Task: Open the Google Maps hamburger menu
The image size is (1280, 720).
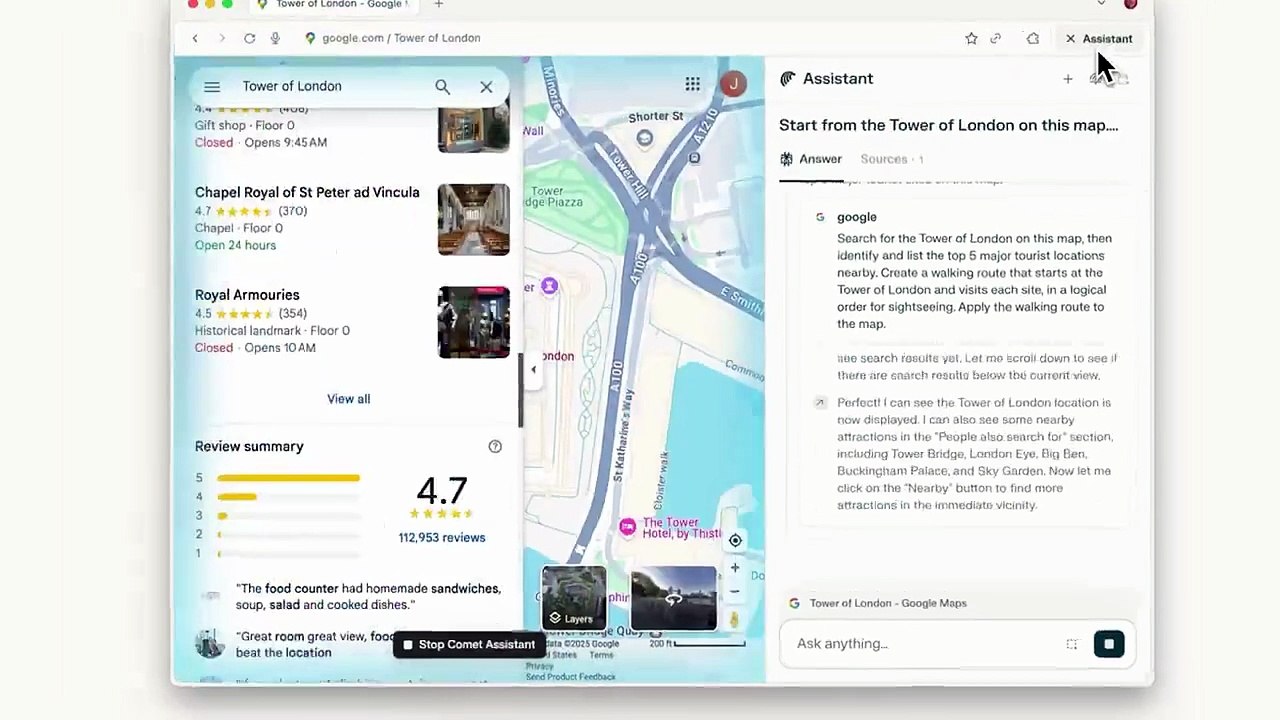Action: click(212, 87)
